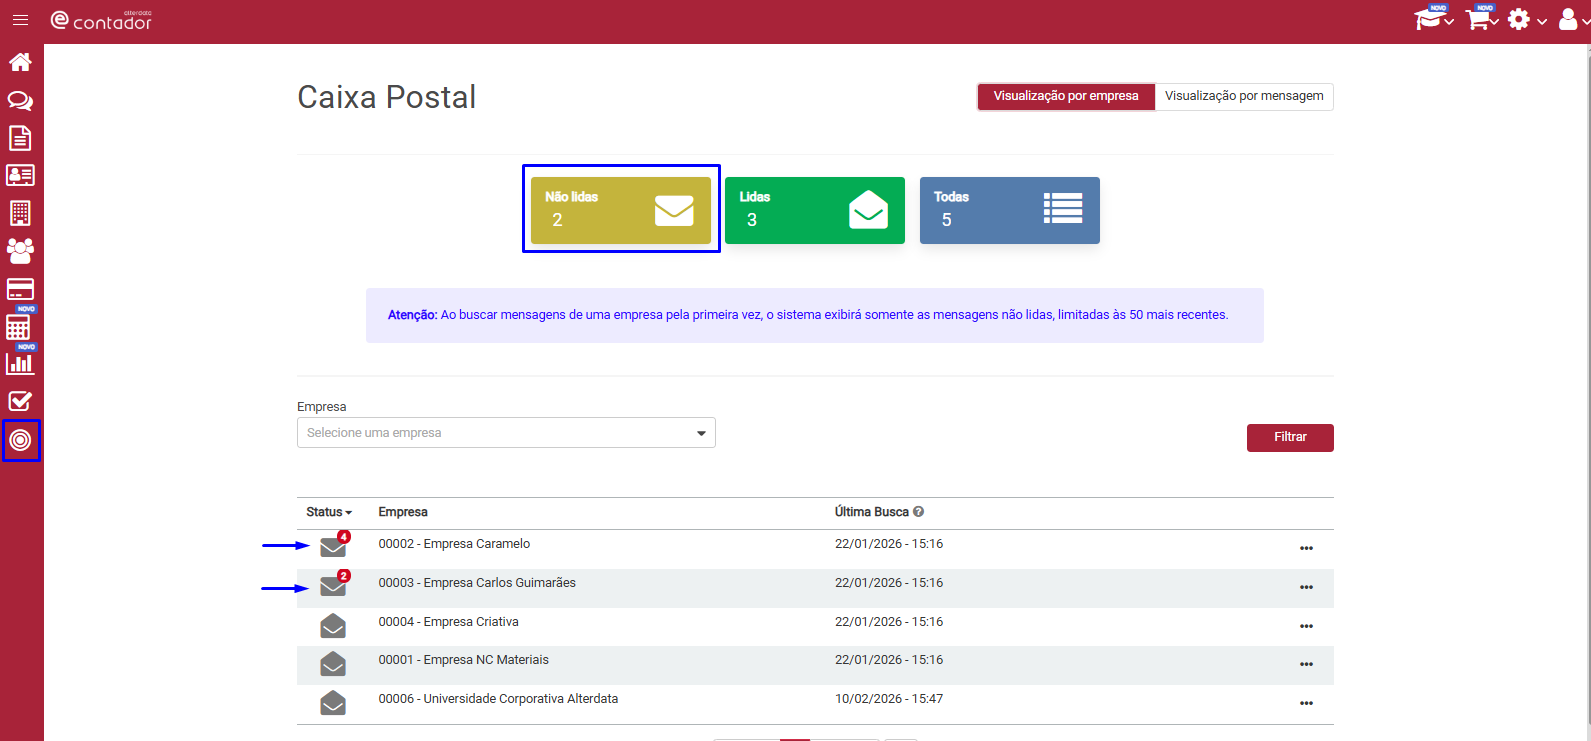Select the Lidas green card

click(x=815, y=210)
